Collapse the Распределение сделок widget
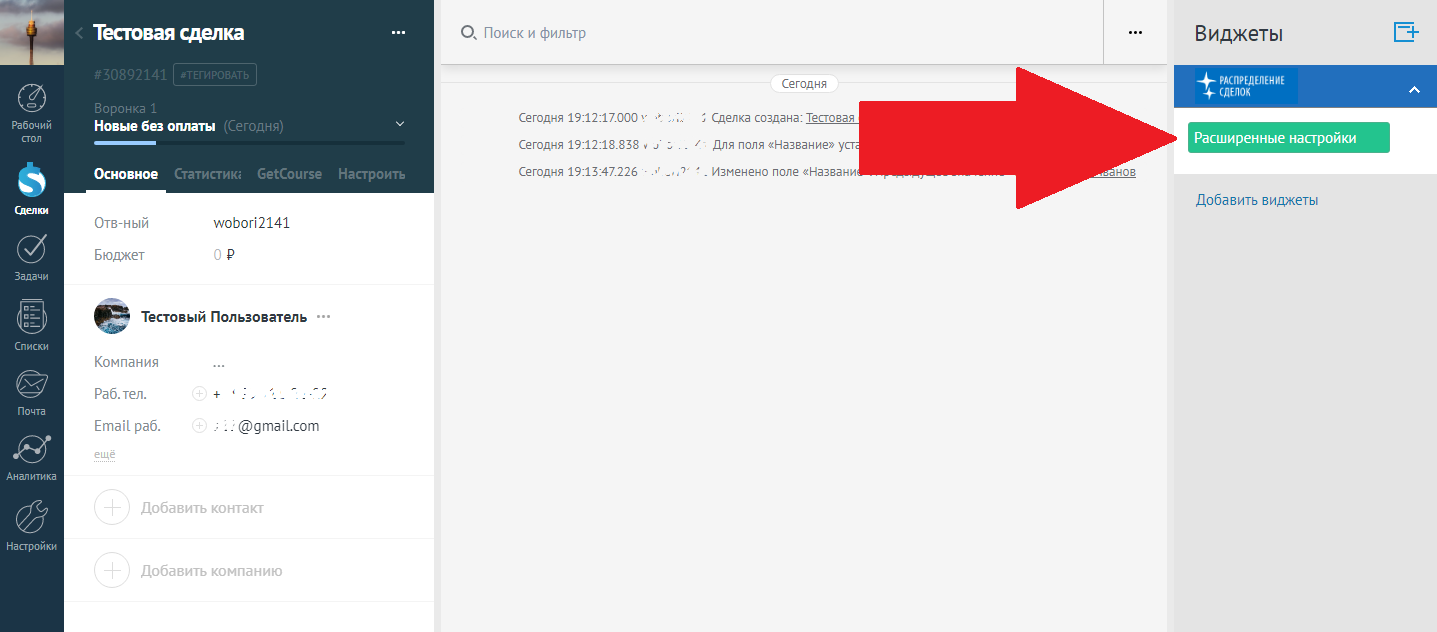This screenshot has width=1437, height=632. tap(1414, 89)
